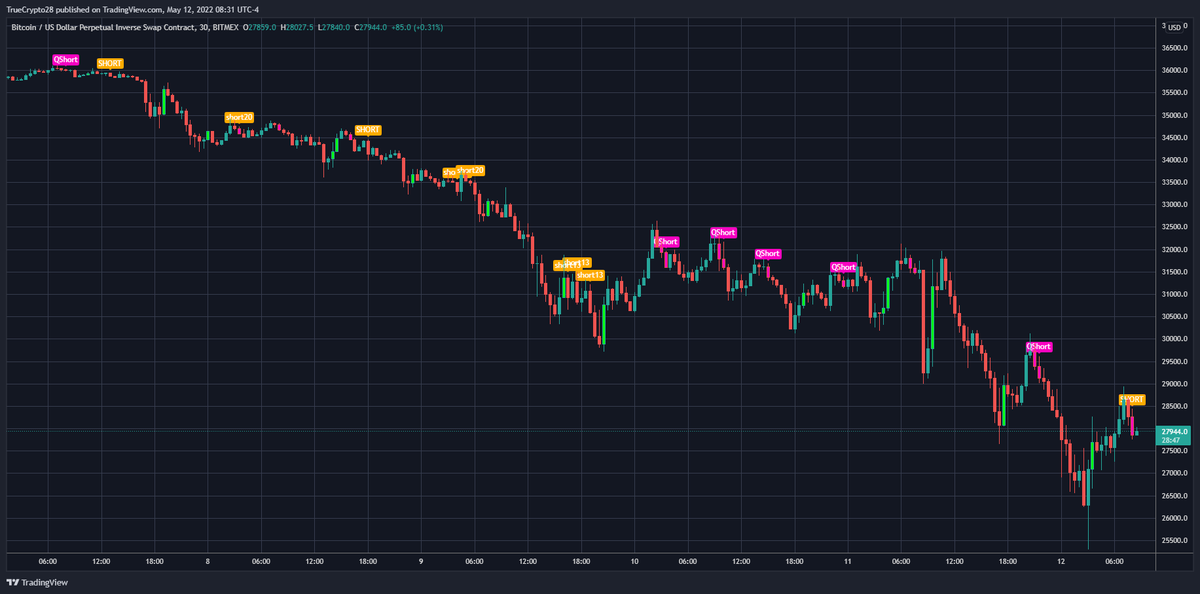The height and width of the screenshot is (594, 1200).
Task: Click the bar countdown timer 28:47
Action: pos(1172,440)
